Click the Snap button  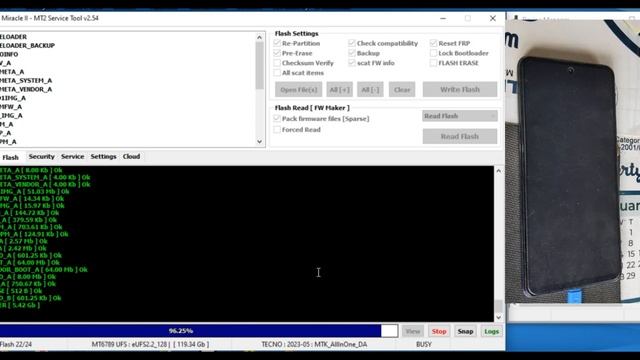pyautogui.click(x=465, y=331)
